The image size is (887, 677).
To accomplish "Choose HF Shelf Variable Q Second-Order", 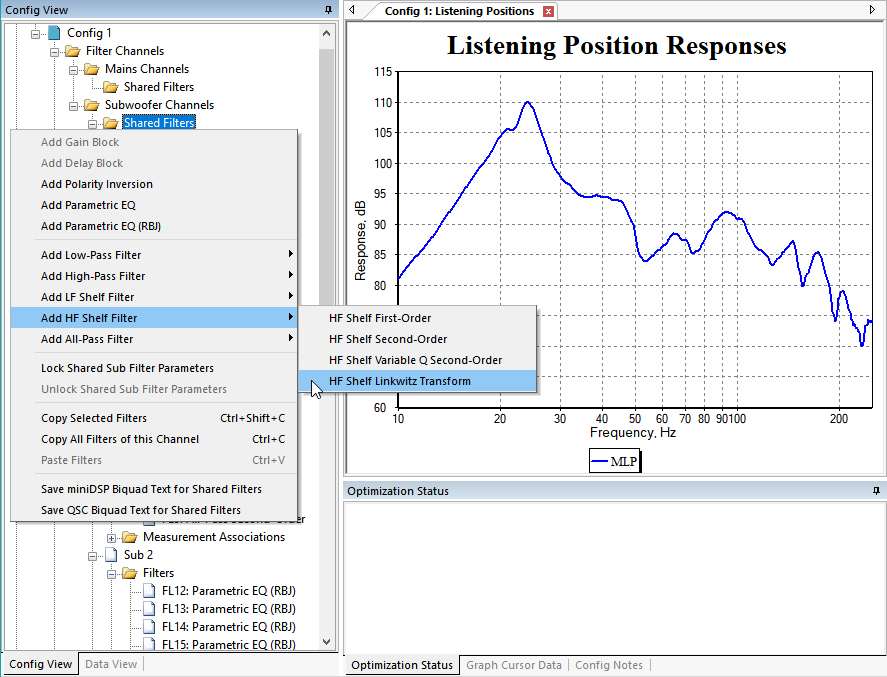I will [x=417, y=360].
